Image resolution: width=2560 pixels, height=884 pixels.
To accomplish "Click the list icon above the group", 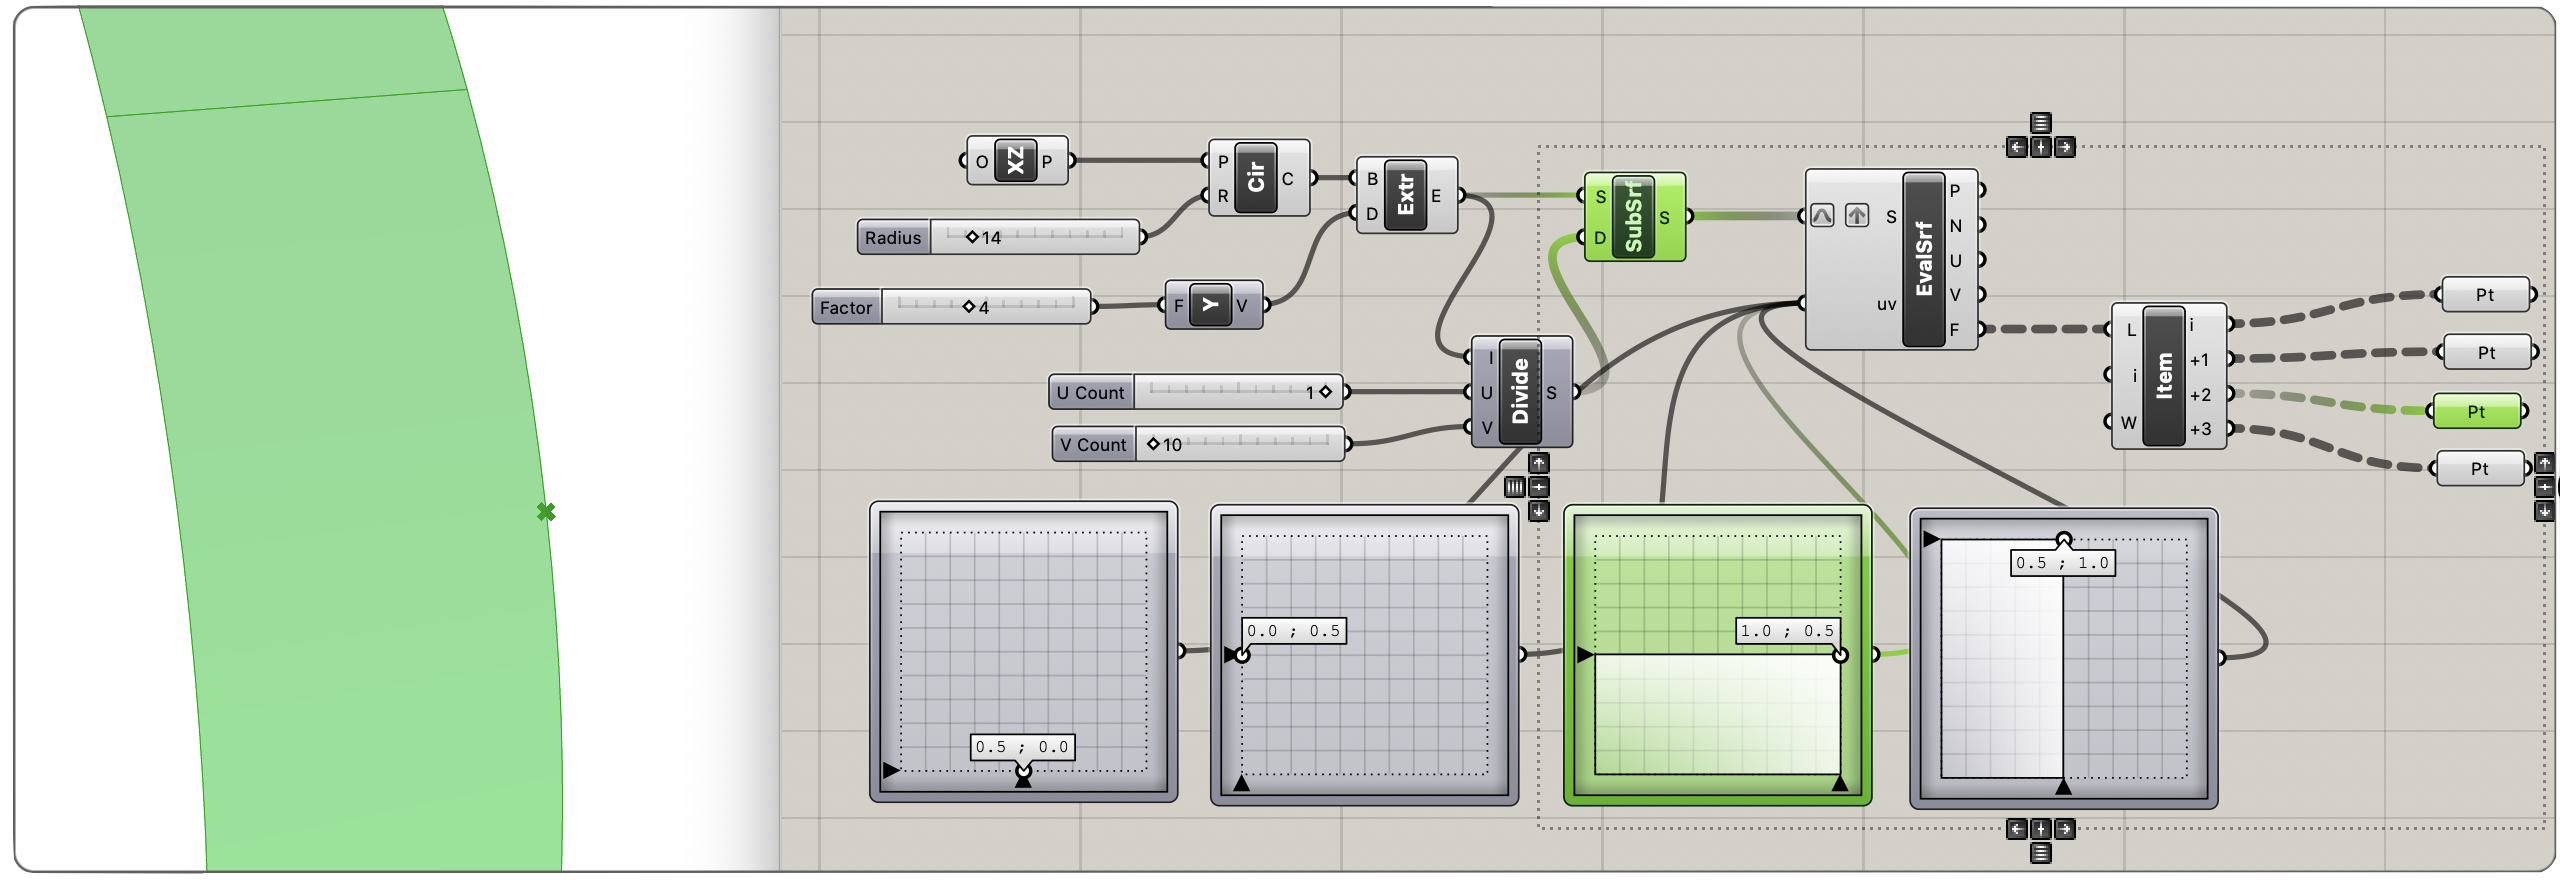I will tap(2041, 123).
